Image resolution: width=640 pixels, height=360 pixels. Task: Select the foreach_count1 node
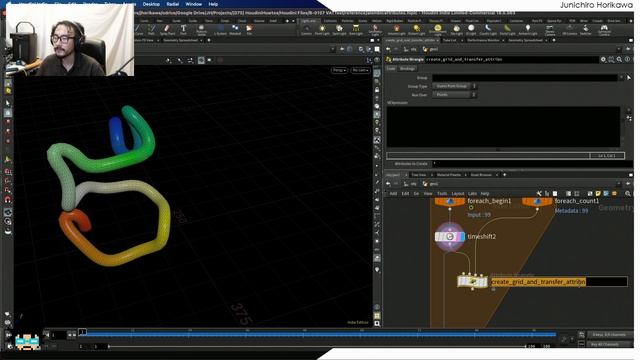(x=537, y=202)
